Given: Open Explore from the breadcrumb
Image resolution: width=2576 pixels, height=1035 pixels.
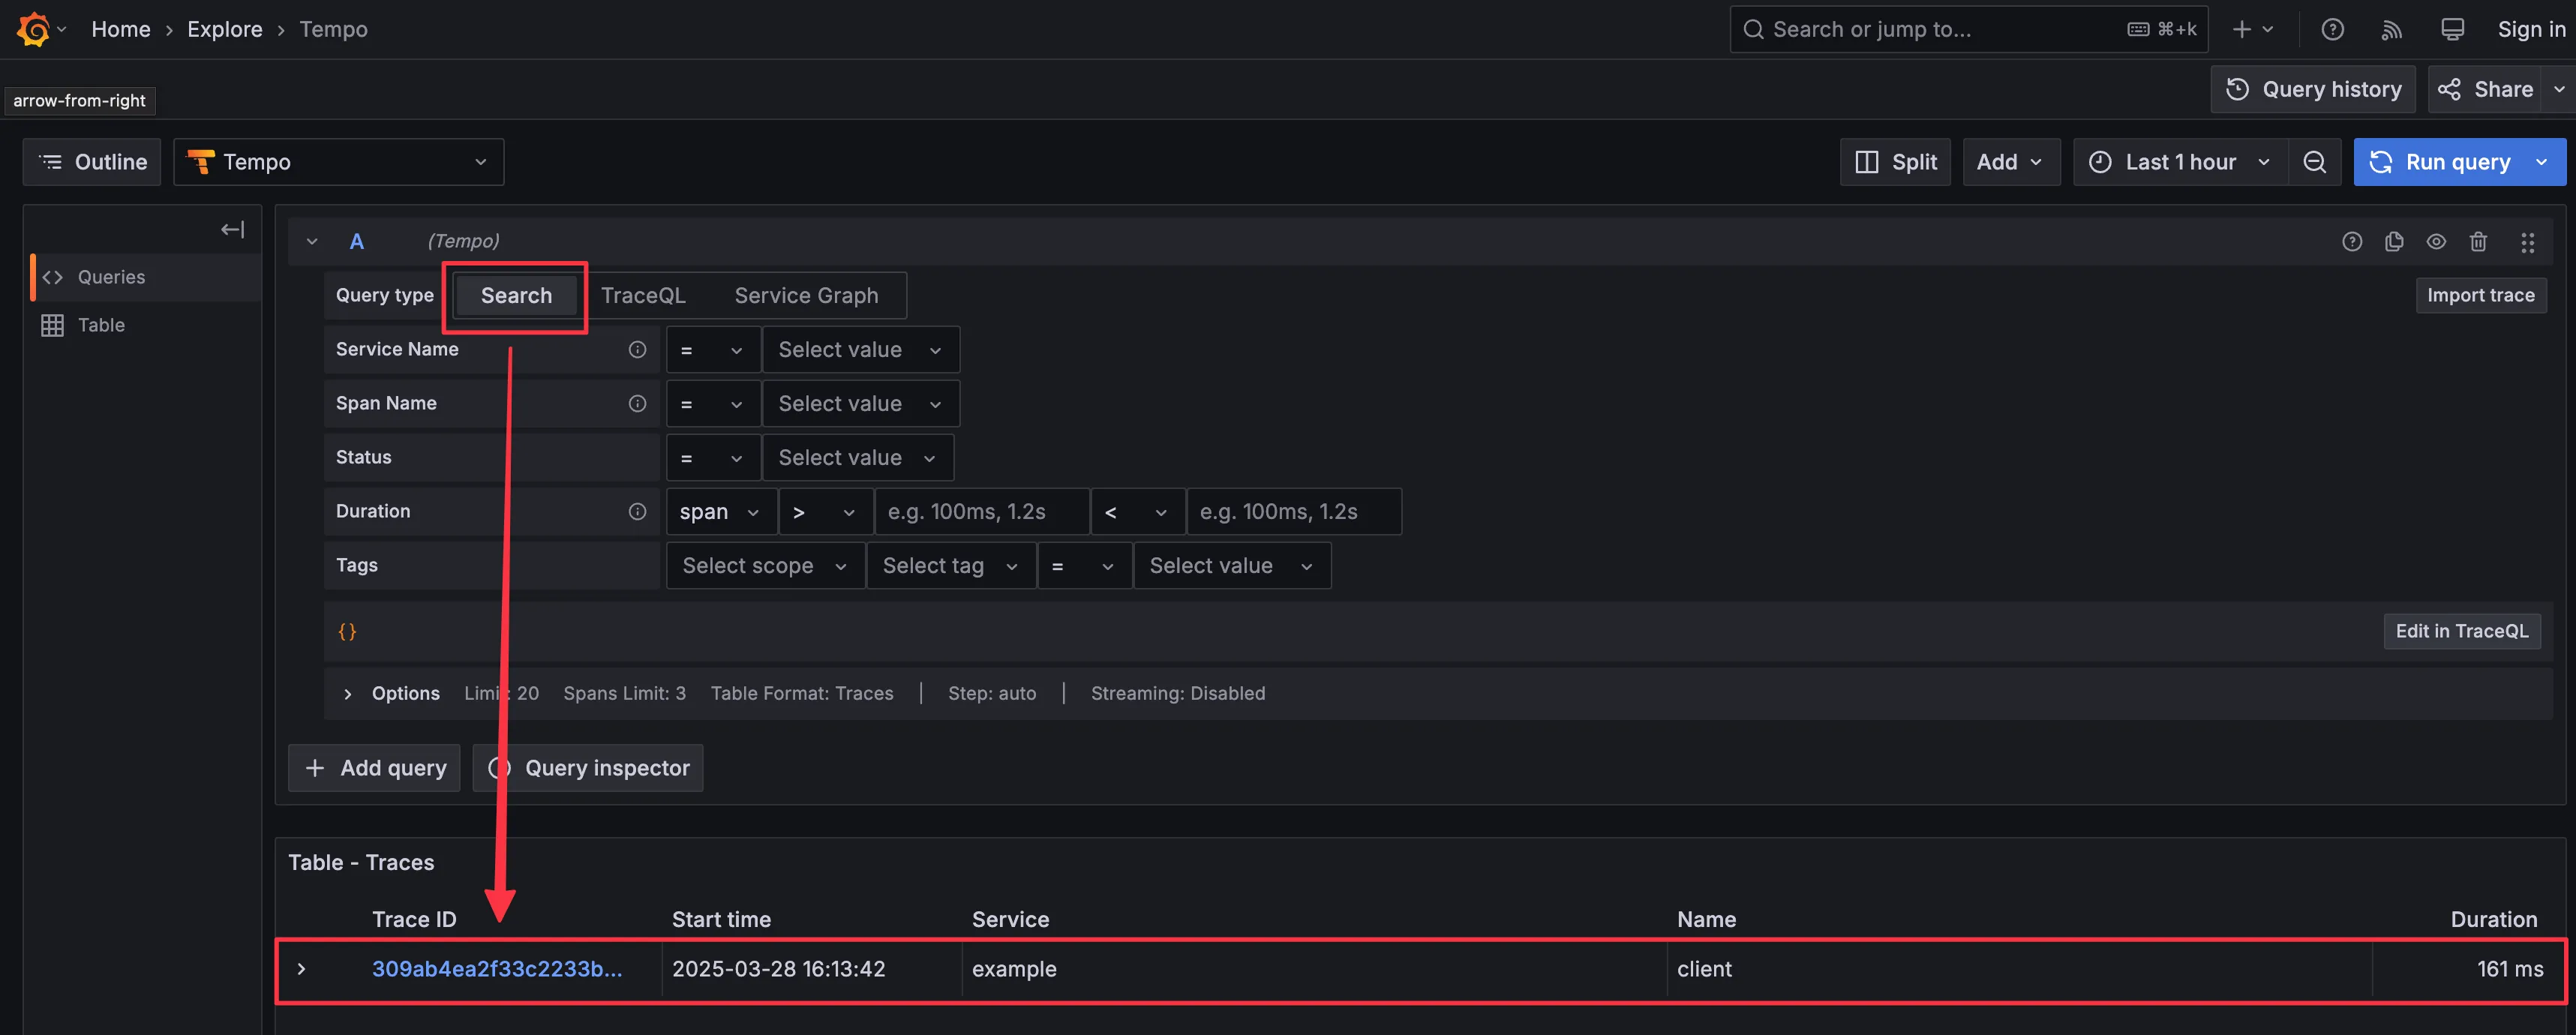Looking at the screenshot, I should pyautogui.click(x=224, y=29).
